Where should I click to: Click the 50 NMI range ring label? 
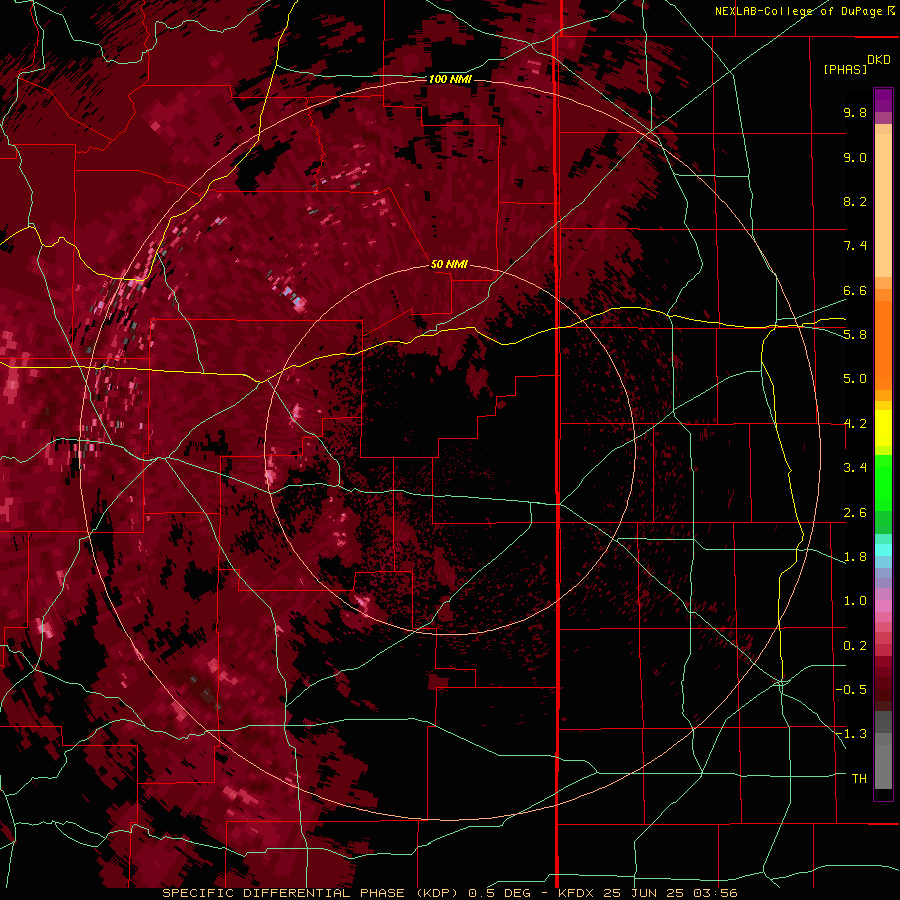[x=449, y=264]
